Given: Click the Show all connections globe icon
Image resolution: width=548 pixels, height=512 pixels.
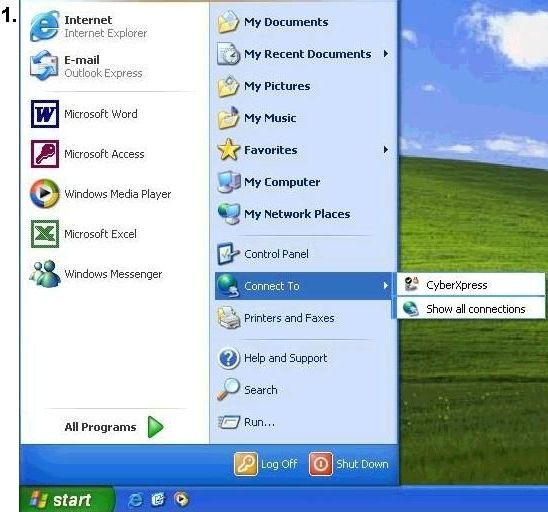Looking at the screenshot, I should tap(410, 309).
